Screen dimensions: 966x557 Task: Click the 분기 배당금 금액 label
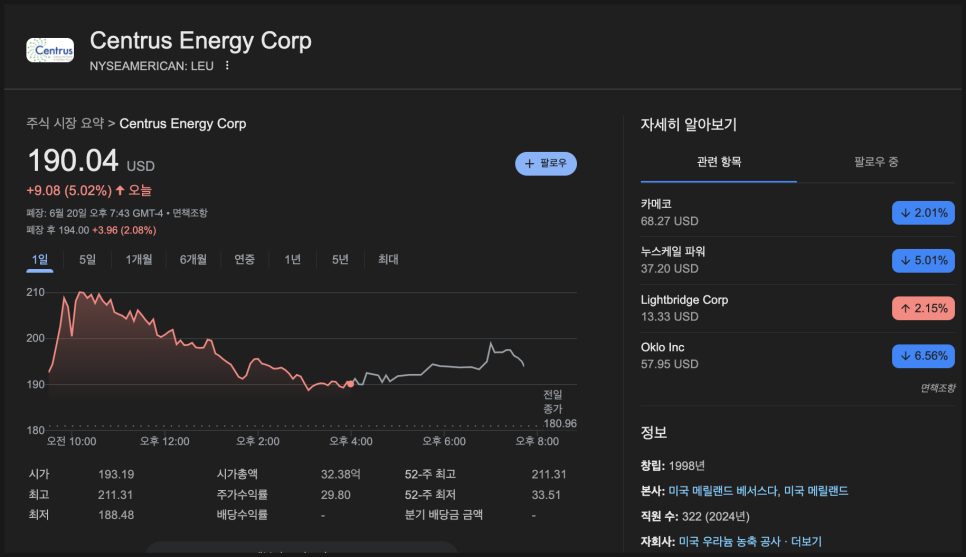444,515
